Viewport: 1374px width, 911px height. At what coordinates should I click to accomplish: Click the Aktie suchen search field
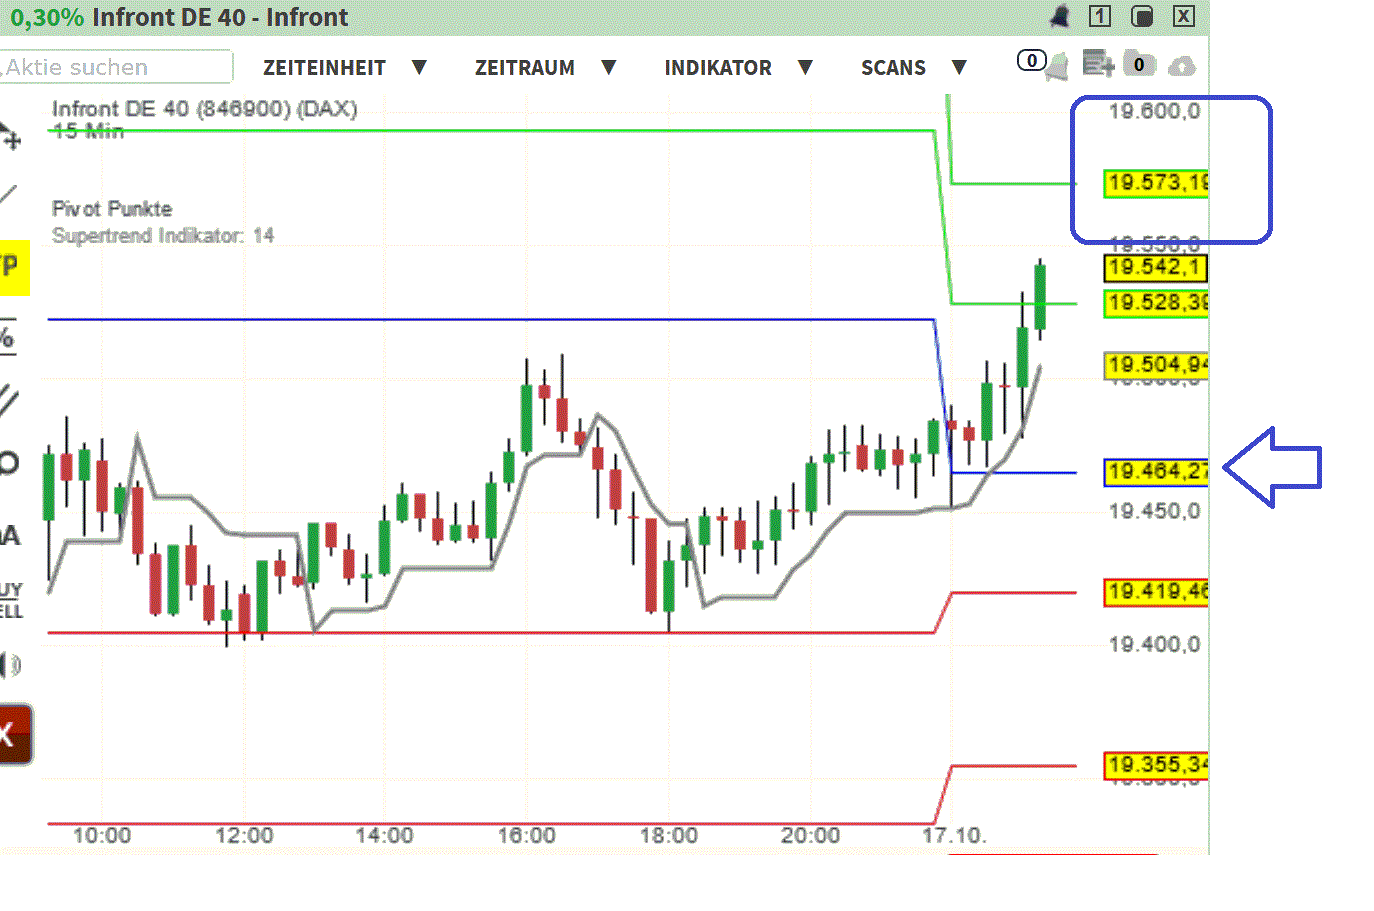(115, 66)
